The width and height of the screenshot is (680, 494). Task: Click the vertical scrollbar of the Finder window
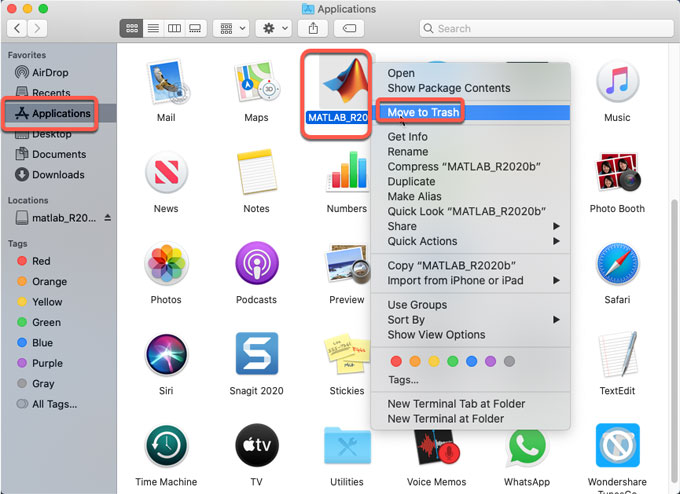[x=675, y=343]
